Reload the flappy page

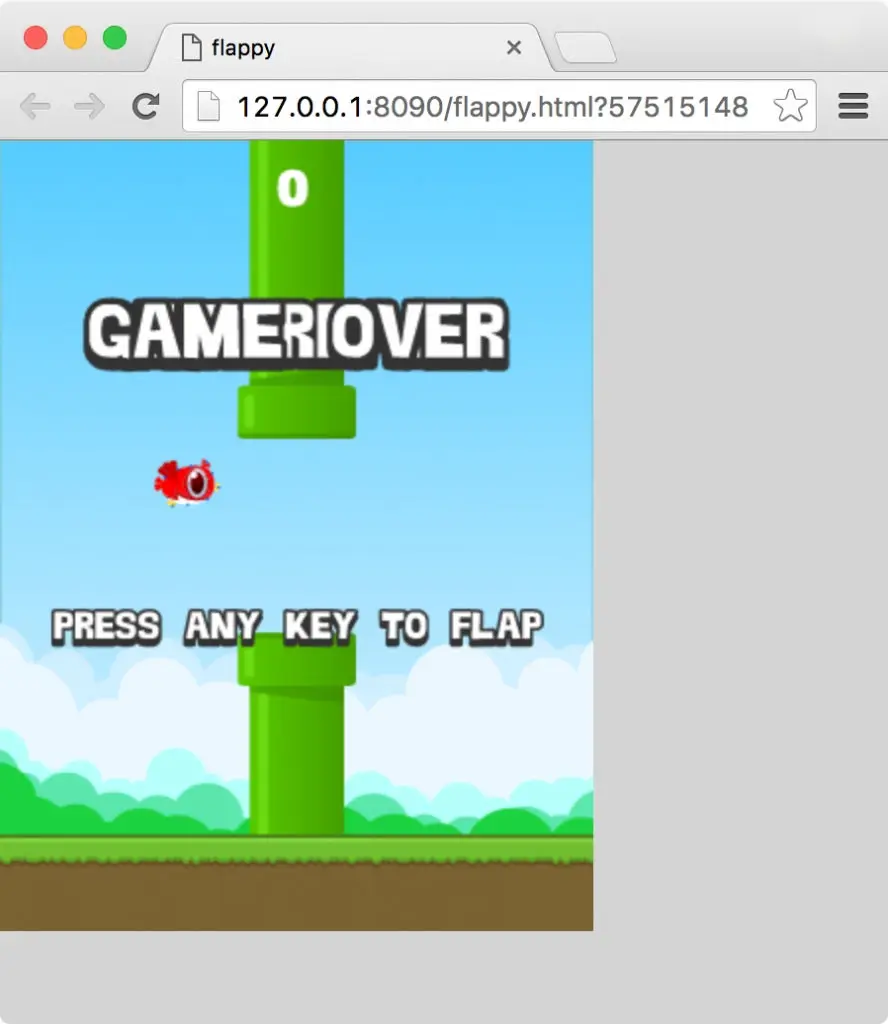tap(146, 106)
